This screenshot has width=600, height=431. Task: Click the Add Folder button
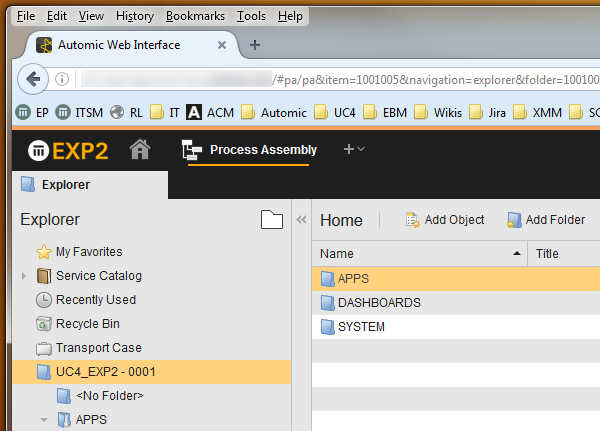[546, 220]
